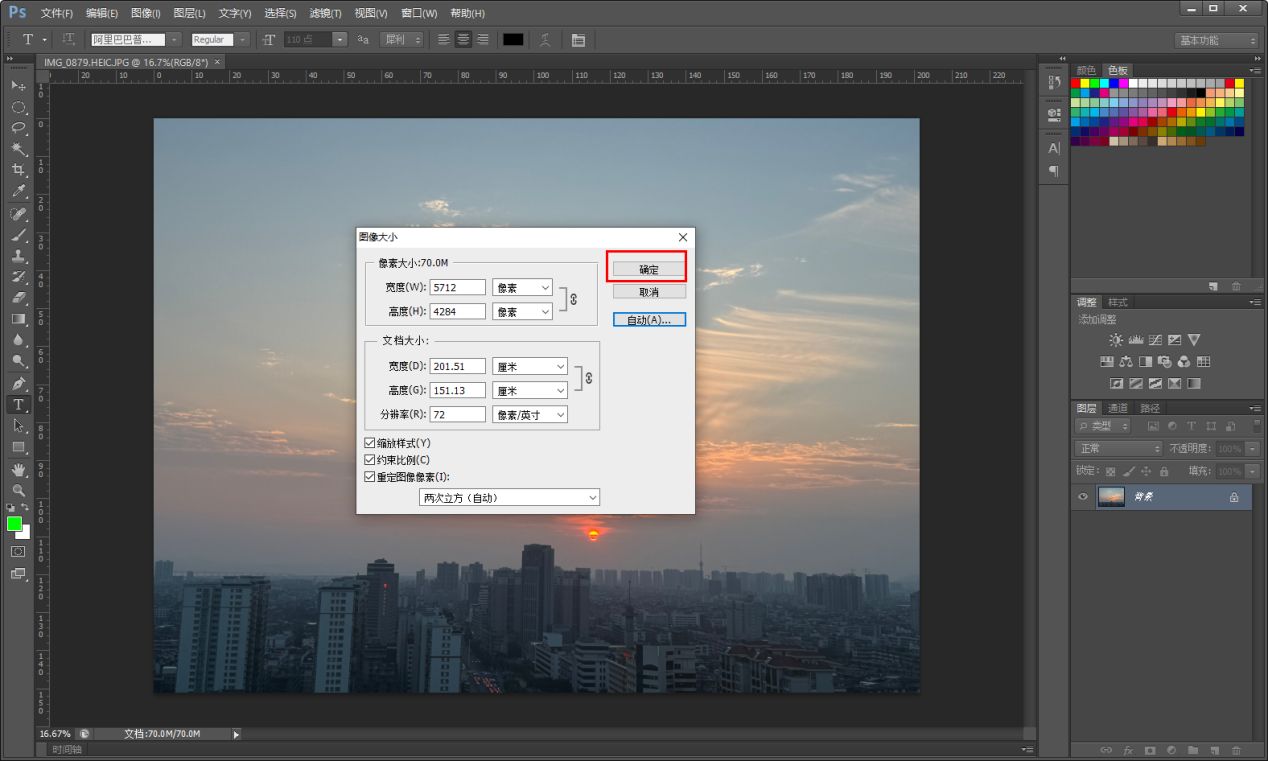Center-align text in options bar

[x=463, y=39]
